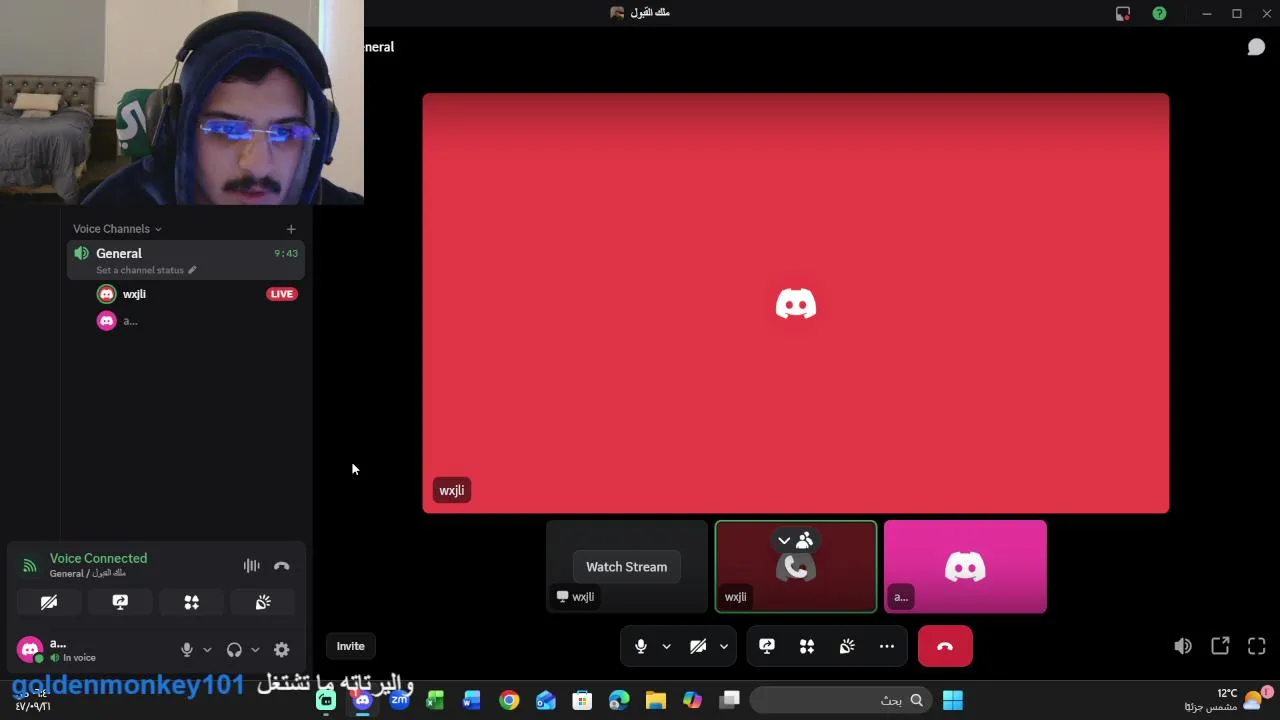Viewport: 1280px width, 720px height.
Task: Start an Activity from call controls
Action: pos(807,646)
